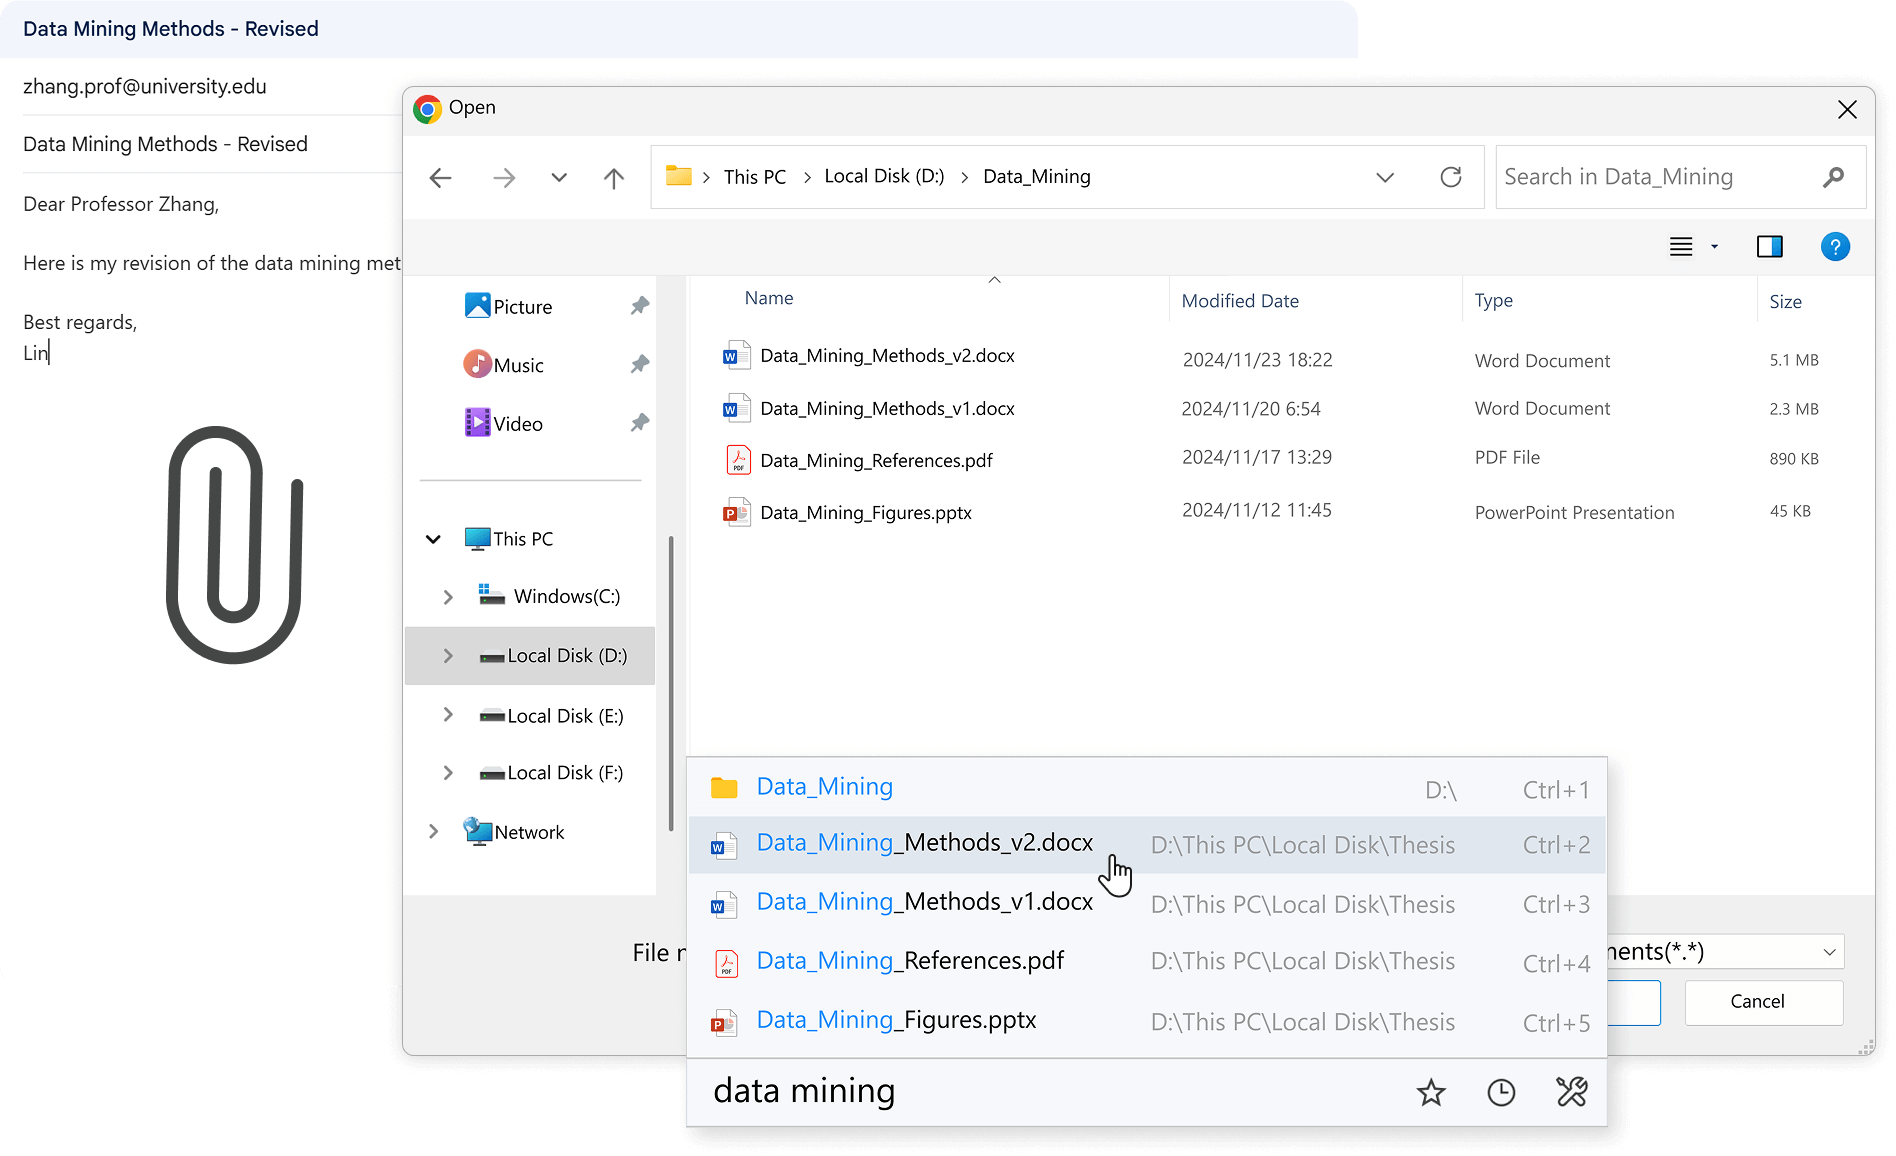Open the blue help icon
The image size is (1896, 1156).
pos(1835,246)
